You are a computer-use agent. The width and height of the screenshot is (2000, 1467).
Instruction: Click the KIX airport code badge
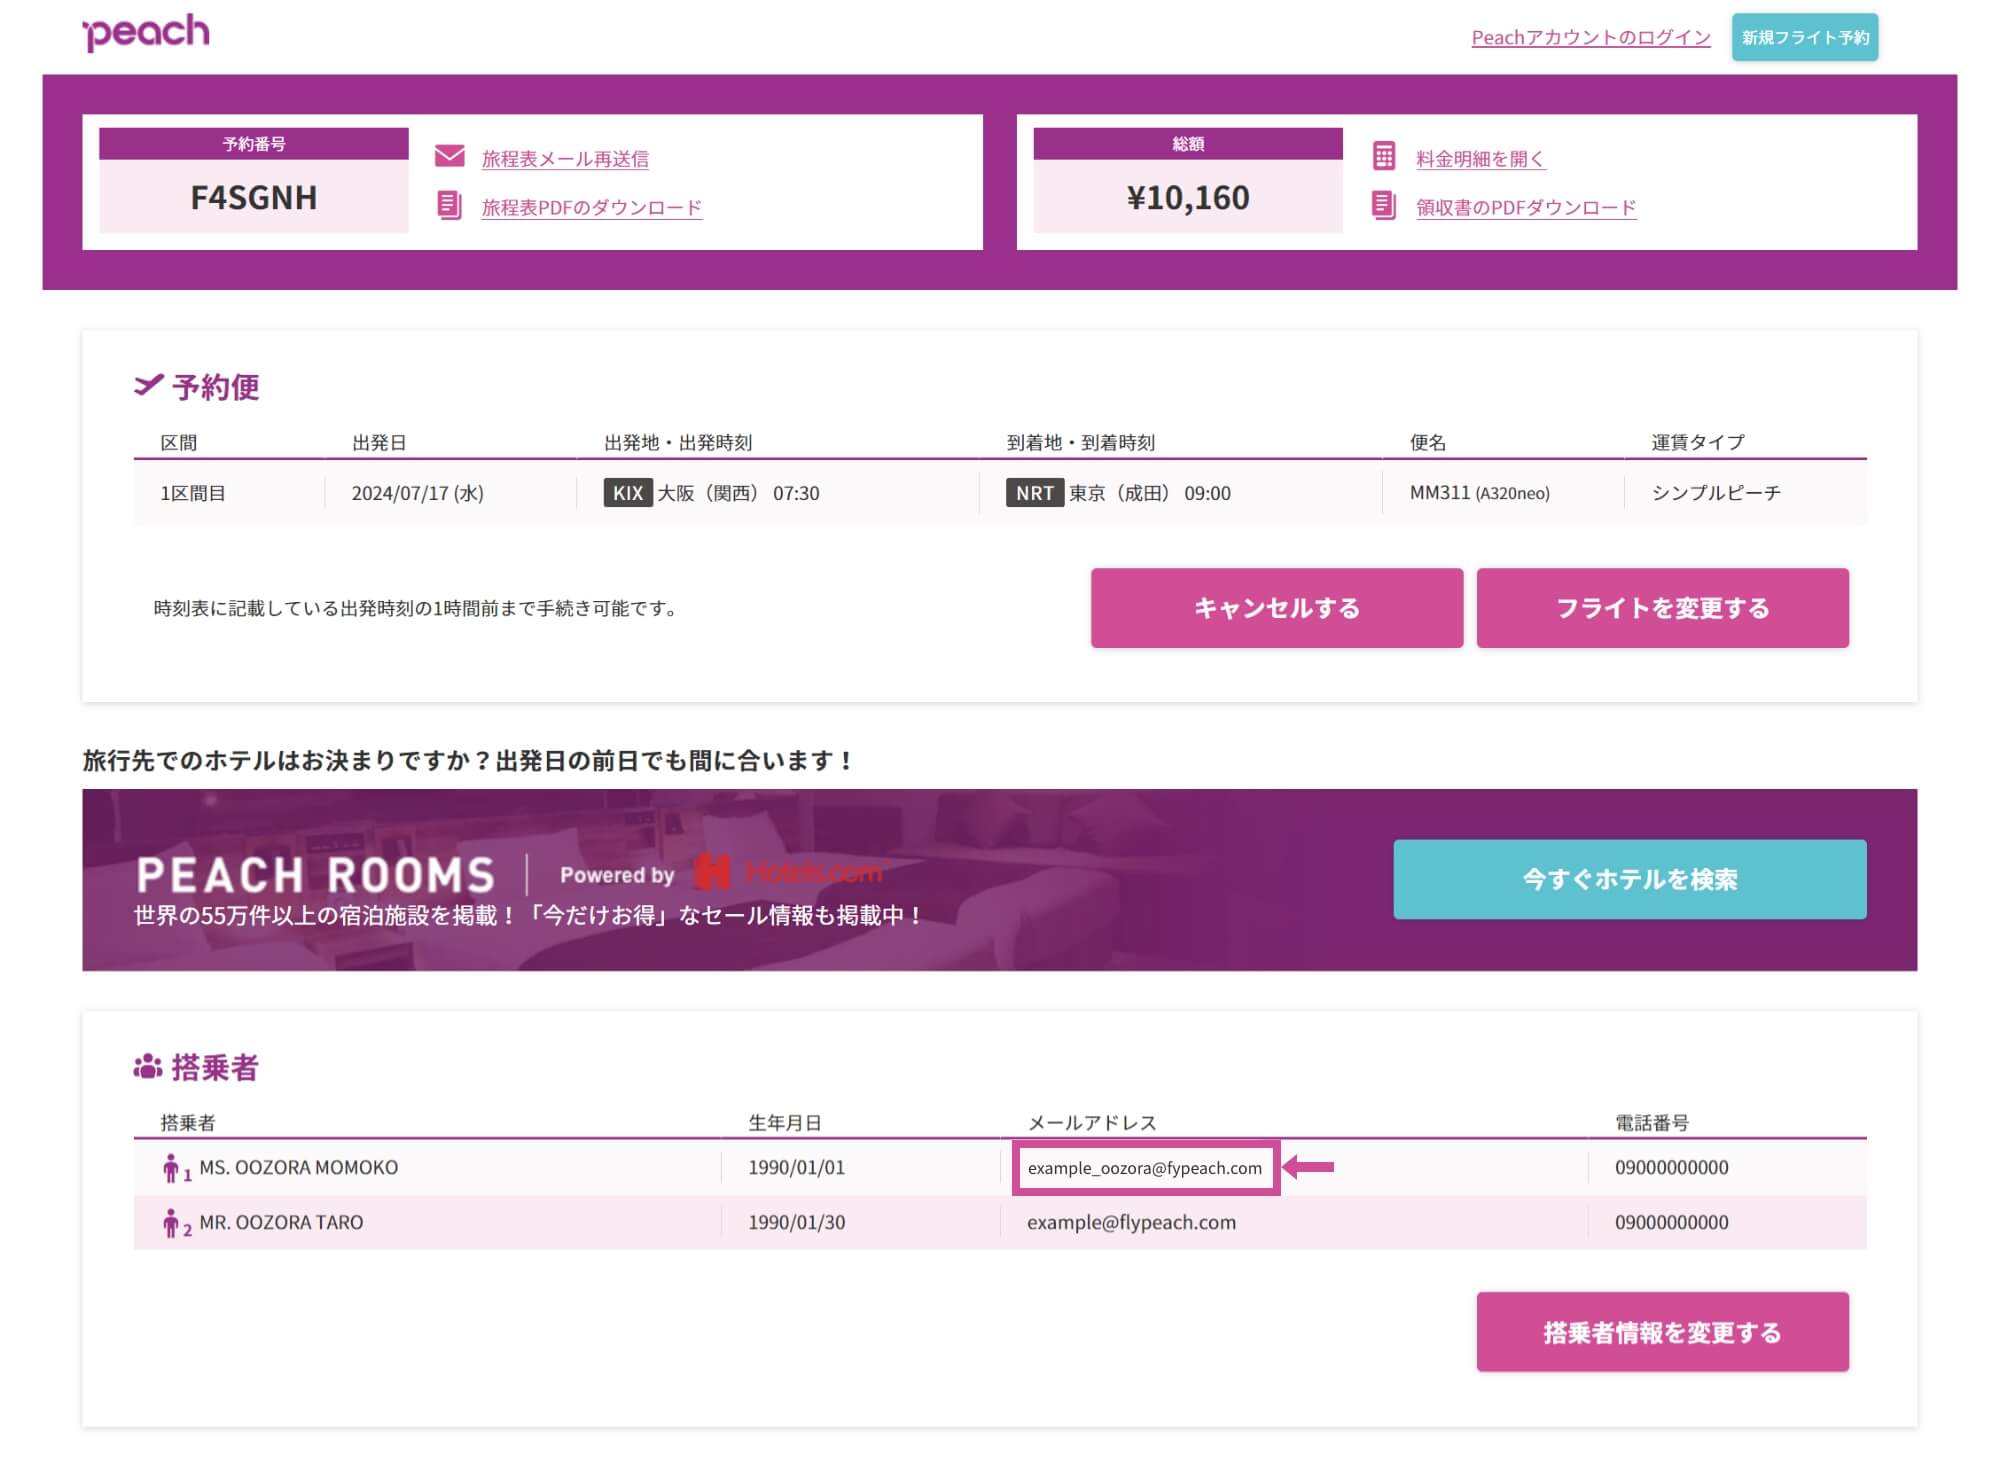click(x=628, y=493)
